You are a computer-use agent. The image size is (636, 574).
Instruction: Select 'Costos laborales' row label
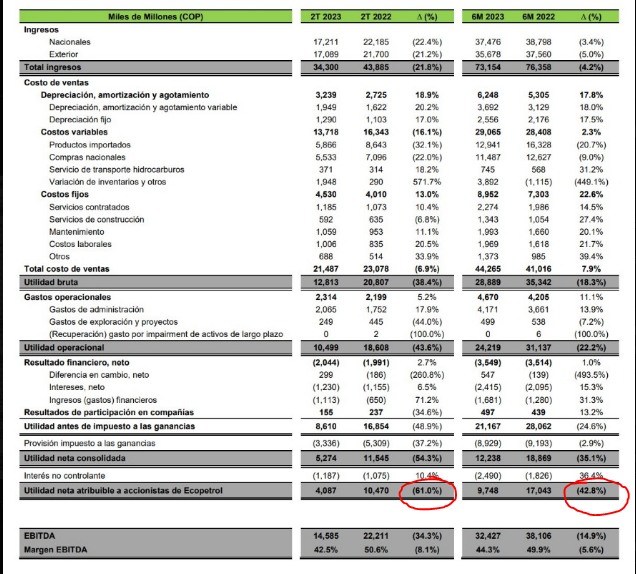(80, 244)
